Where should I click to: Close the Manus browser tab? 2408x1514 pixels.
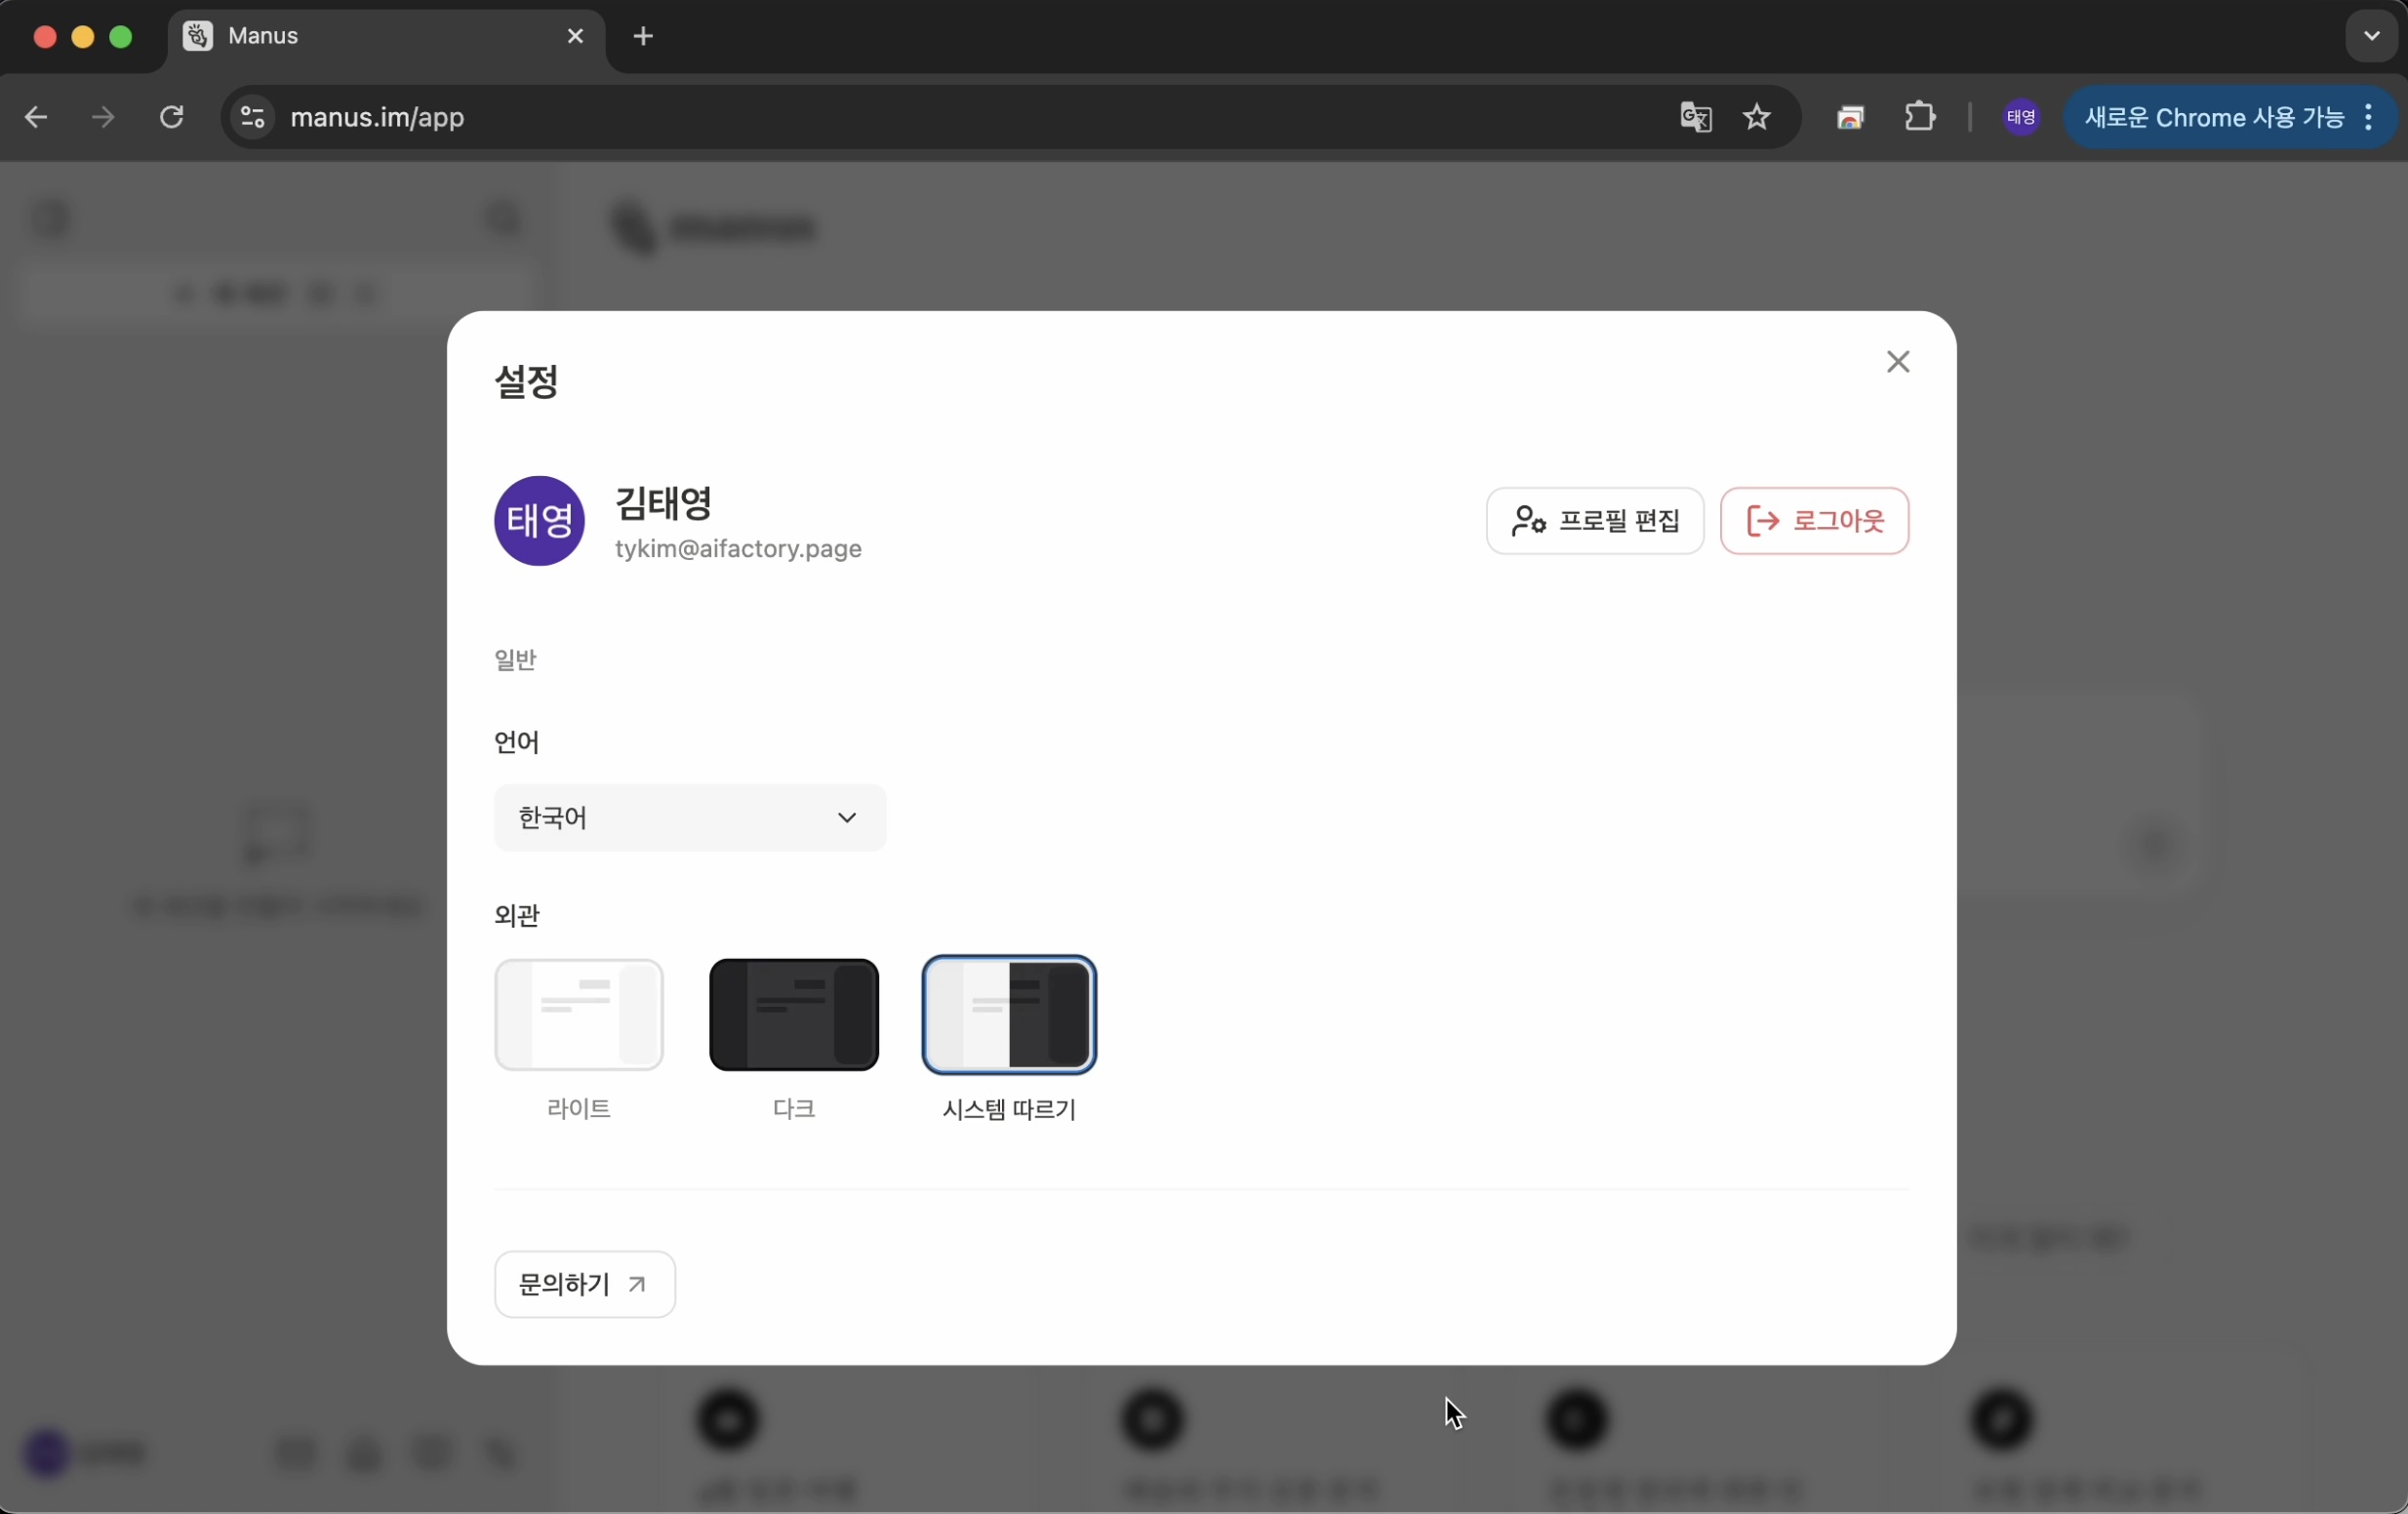click(575, 36)
